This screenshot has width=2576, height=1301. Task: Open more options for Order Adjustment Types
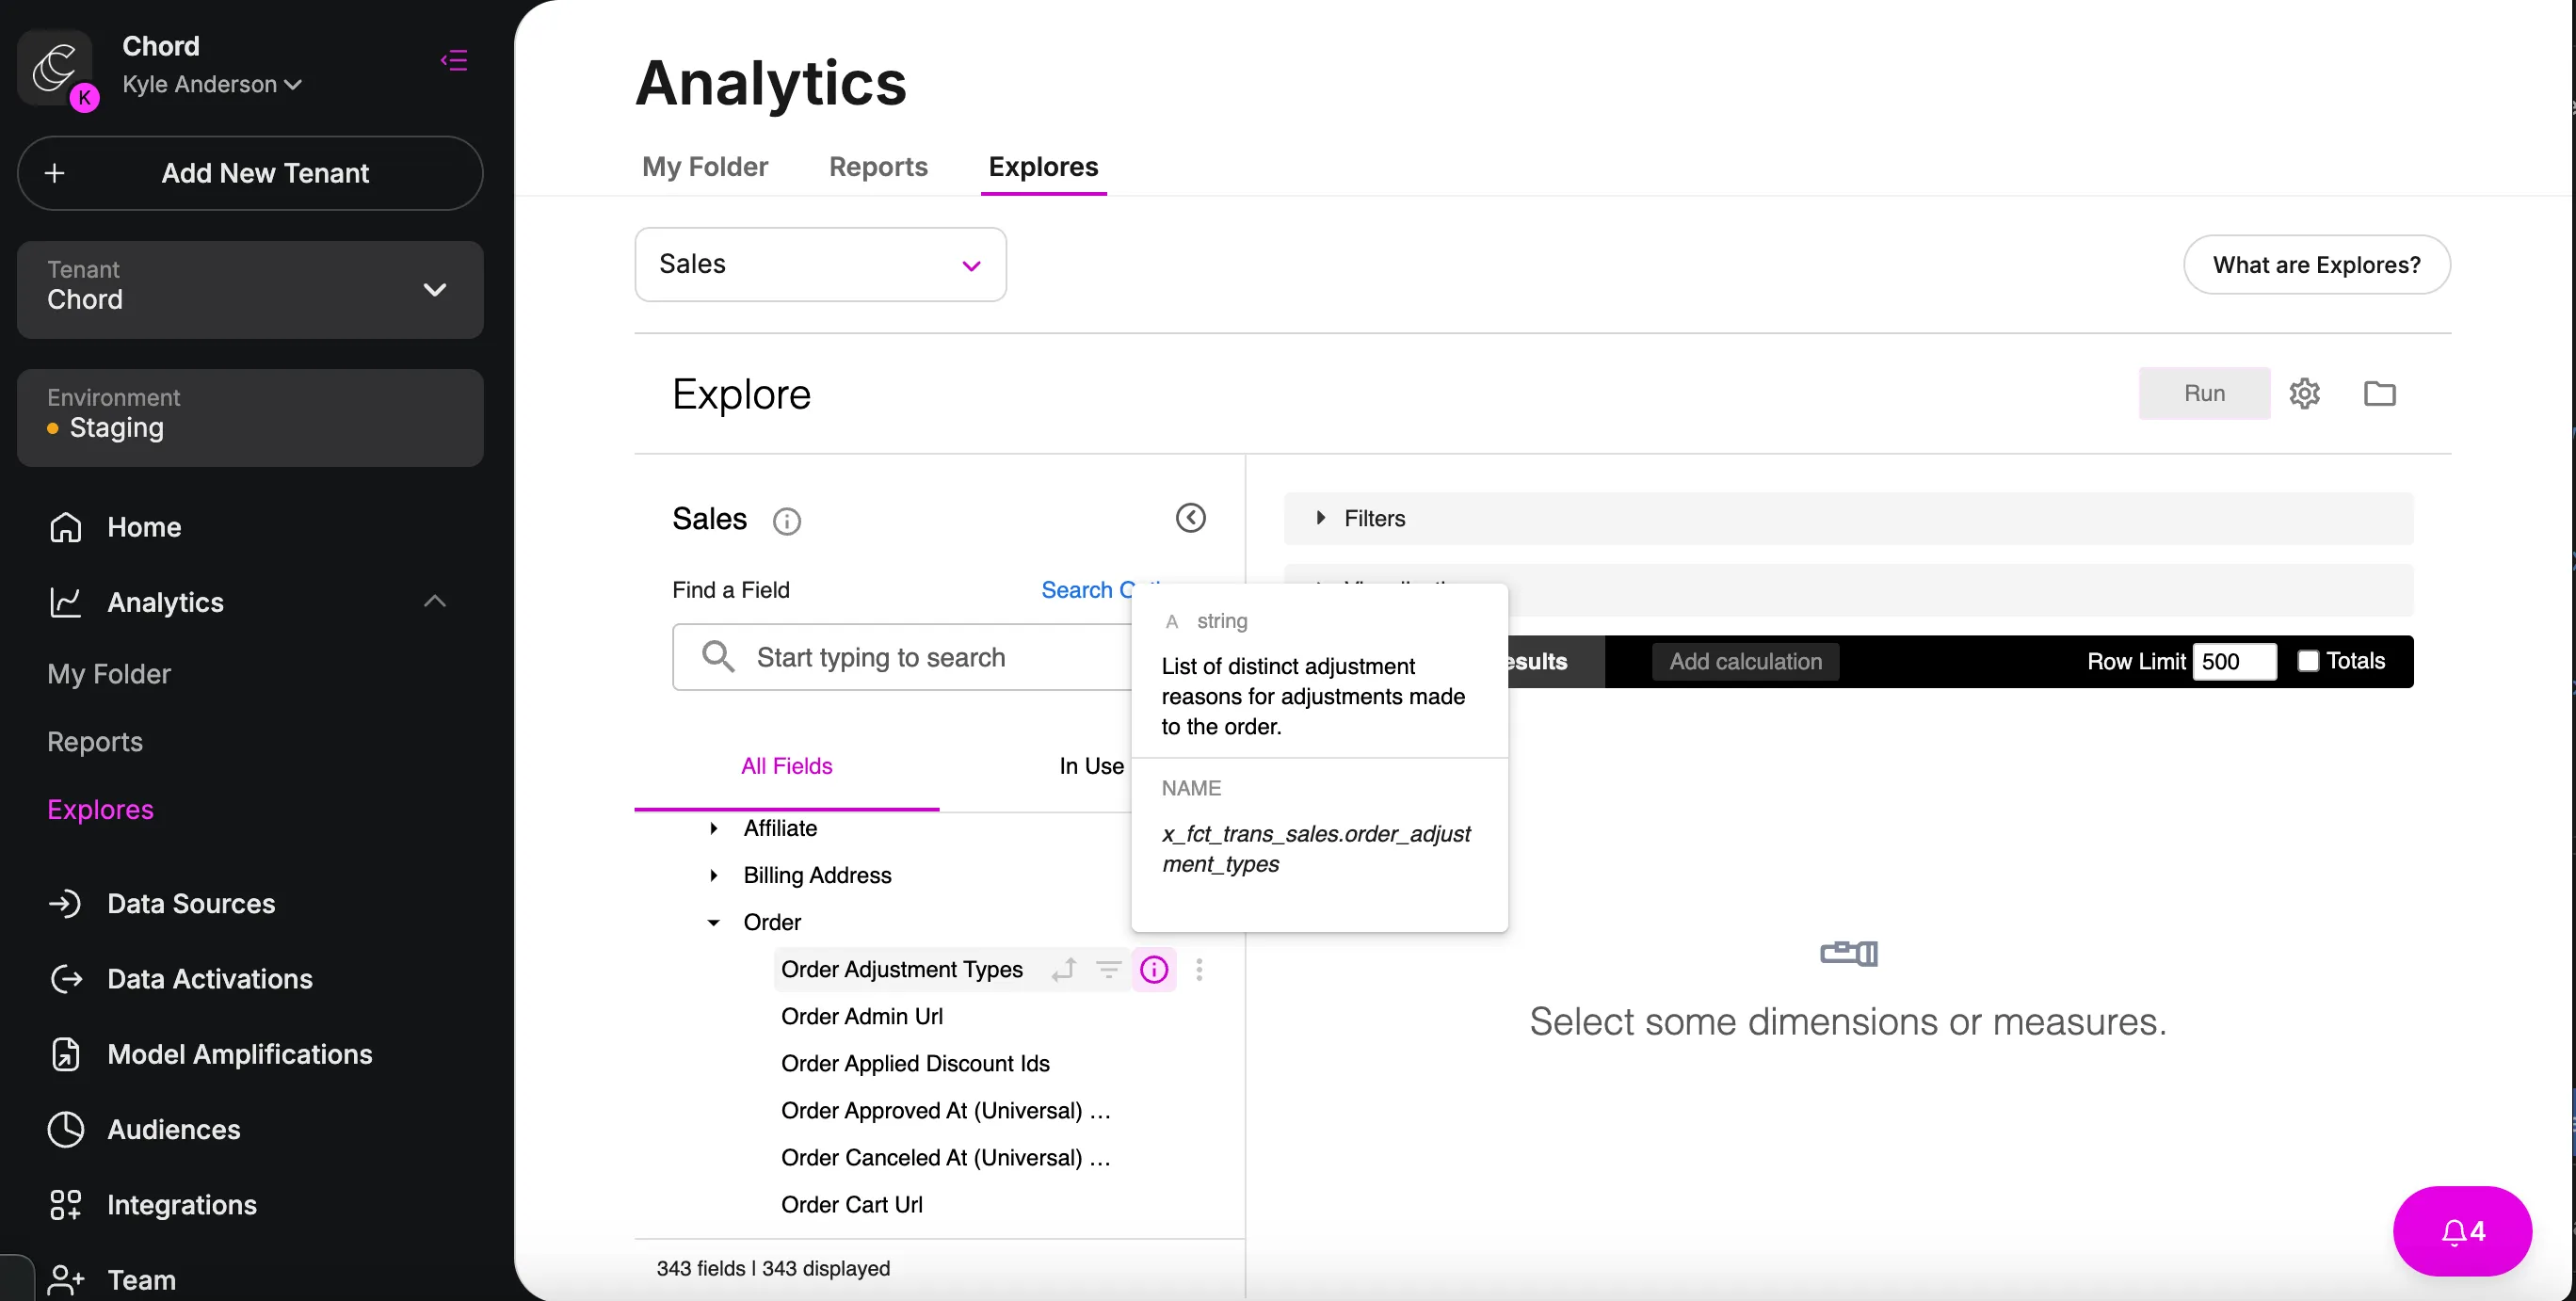1199,969
